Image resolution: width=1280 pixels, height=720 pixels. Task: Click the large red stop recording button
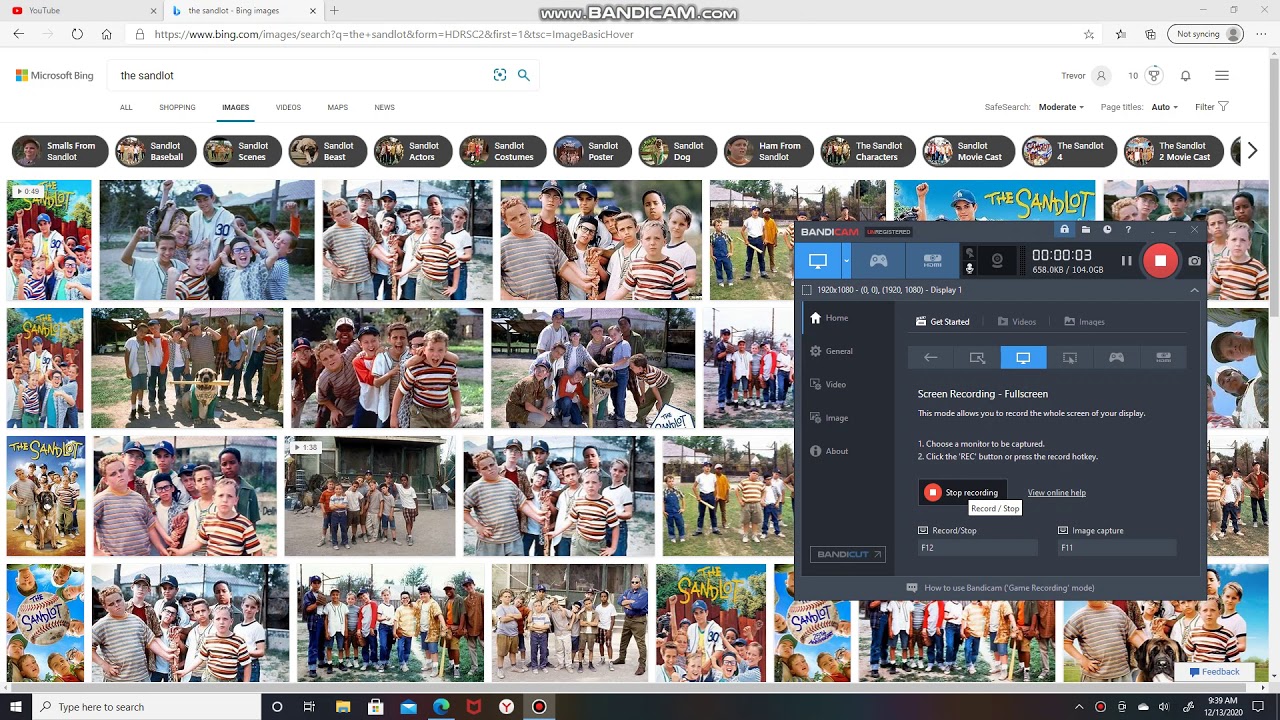click(1160, 261)
